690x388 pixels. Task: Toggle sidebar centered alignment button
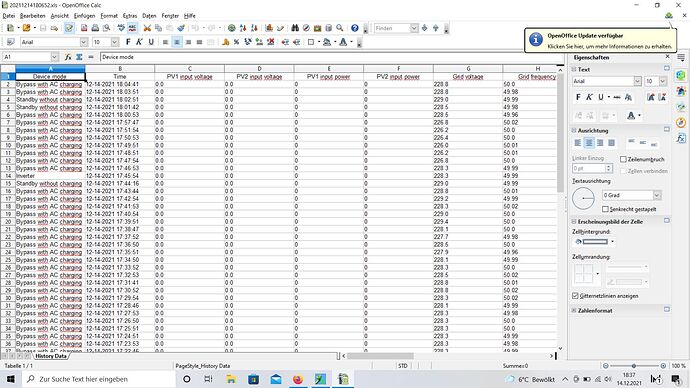(589, 143)
